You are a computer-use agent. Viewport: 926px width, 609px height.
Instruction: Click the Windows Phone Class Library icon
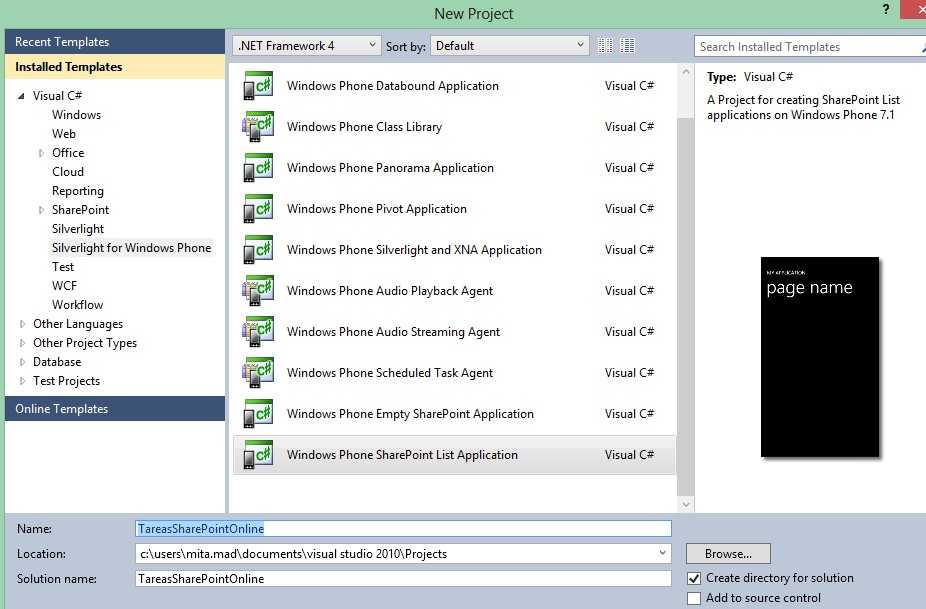coord(258,126)
